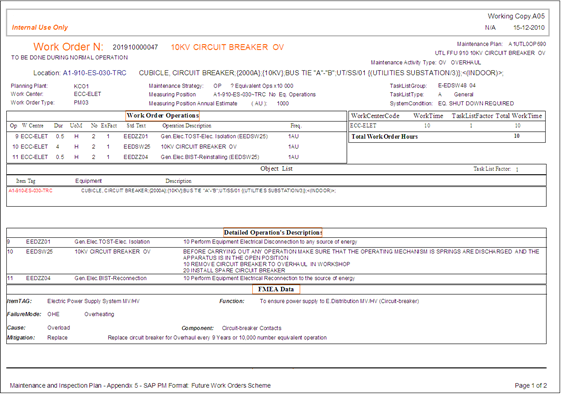Select the WorkCenterCode column header

(375, 116)
